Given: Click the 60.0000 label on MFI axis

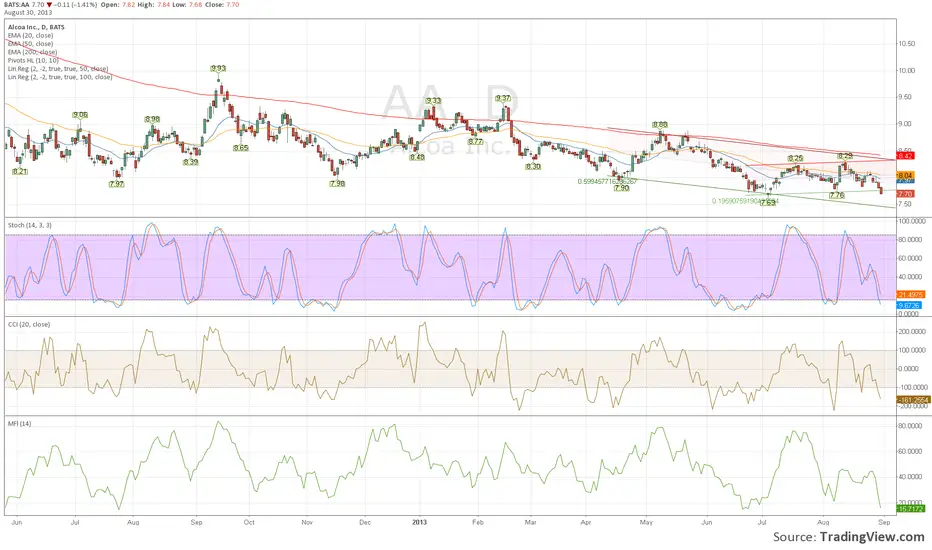Looking at the screenshot, I should [x=910, y=452].
